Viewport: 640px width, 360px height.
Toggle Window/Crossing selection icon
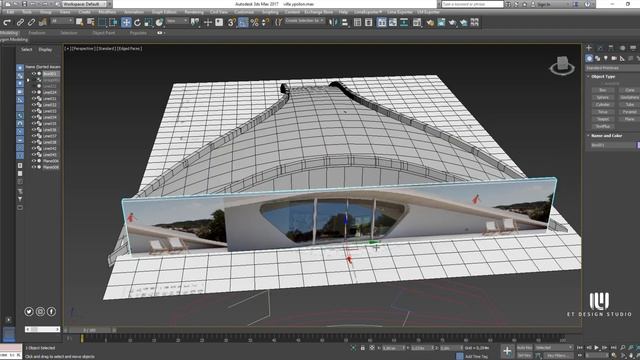tap(113, 22)
